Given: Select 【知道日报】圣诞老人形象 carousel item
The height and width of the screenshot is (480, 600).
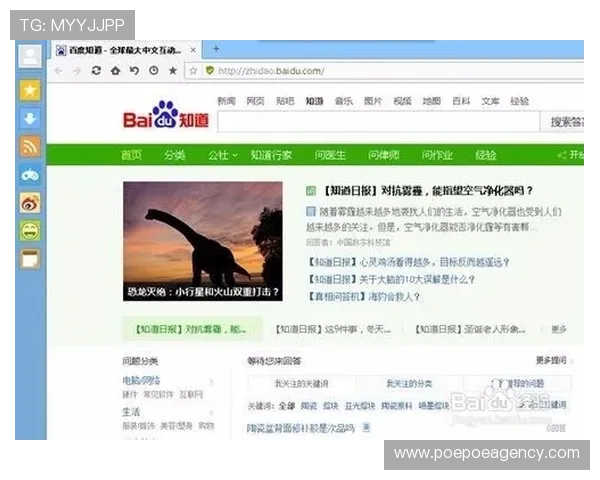Looking at the screenshot, I should (x=470, y=329).
